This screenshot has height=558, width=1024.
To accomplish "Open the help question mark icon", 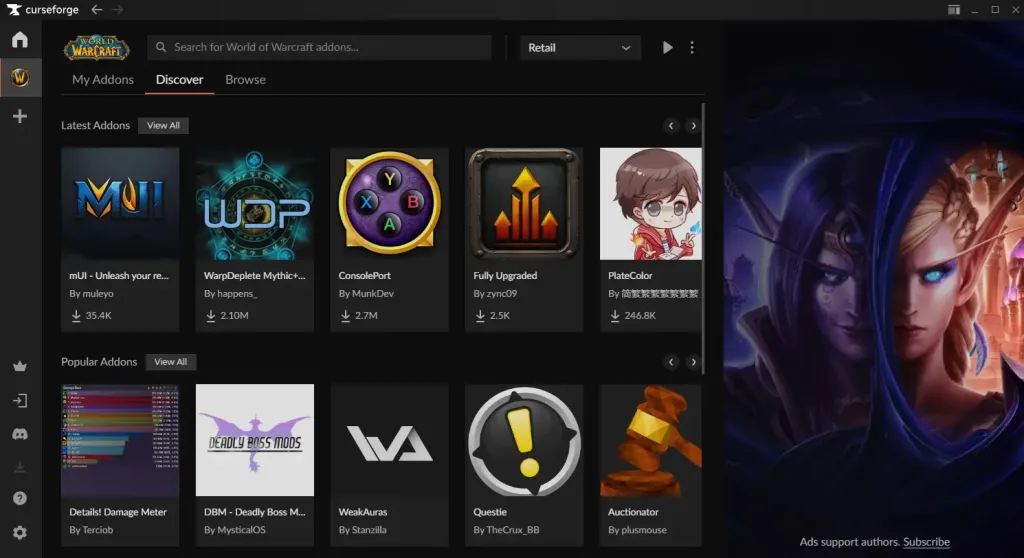I will [20, 498].
